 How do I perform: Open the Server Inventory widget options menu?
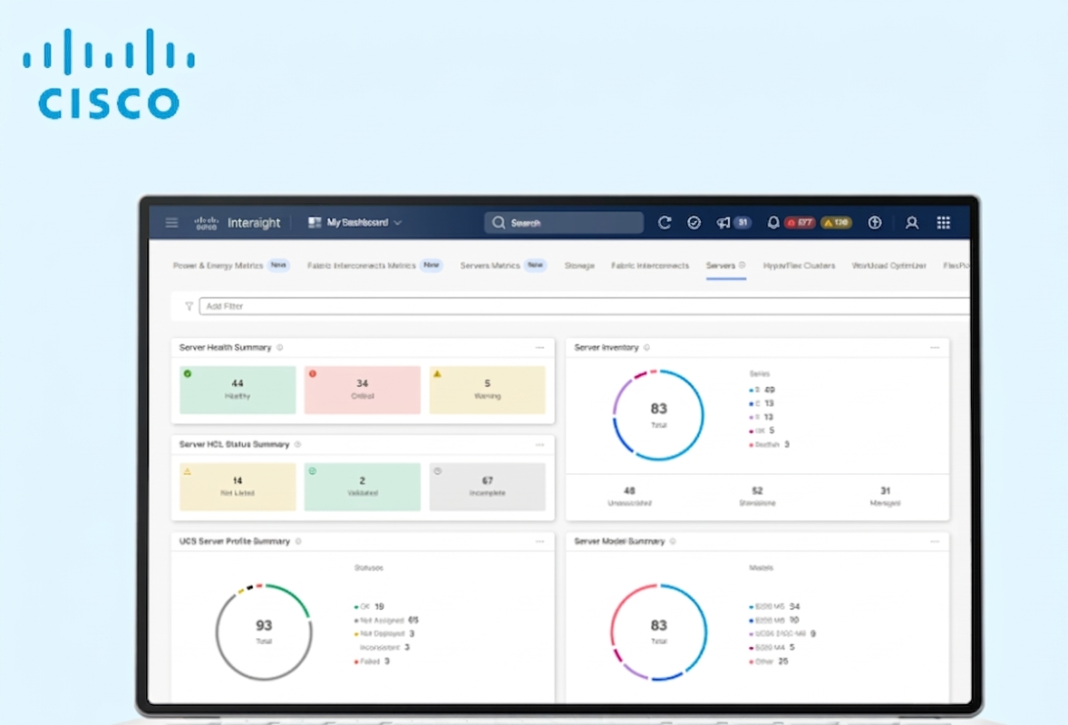coord(934,348)
